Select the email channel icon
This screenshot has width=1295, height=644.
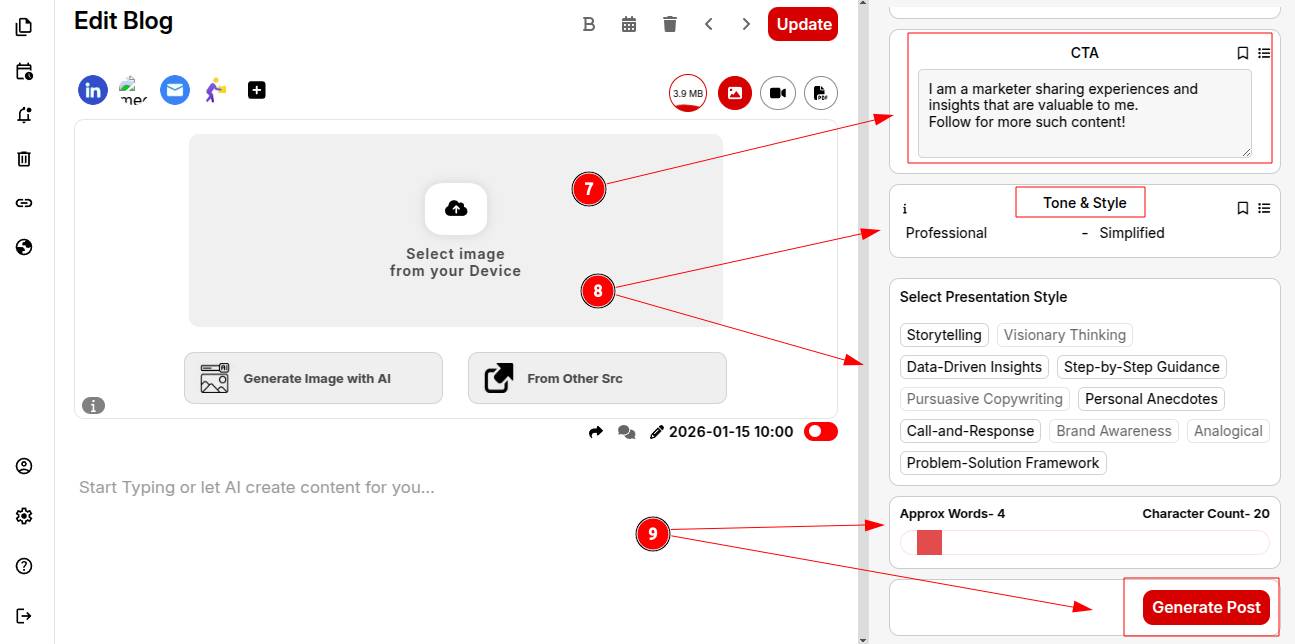click(x=175, y=90)
